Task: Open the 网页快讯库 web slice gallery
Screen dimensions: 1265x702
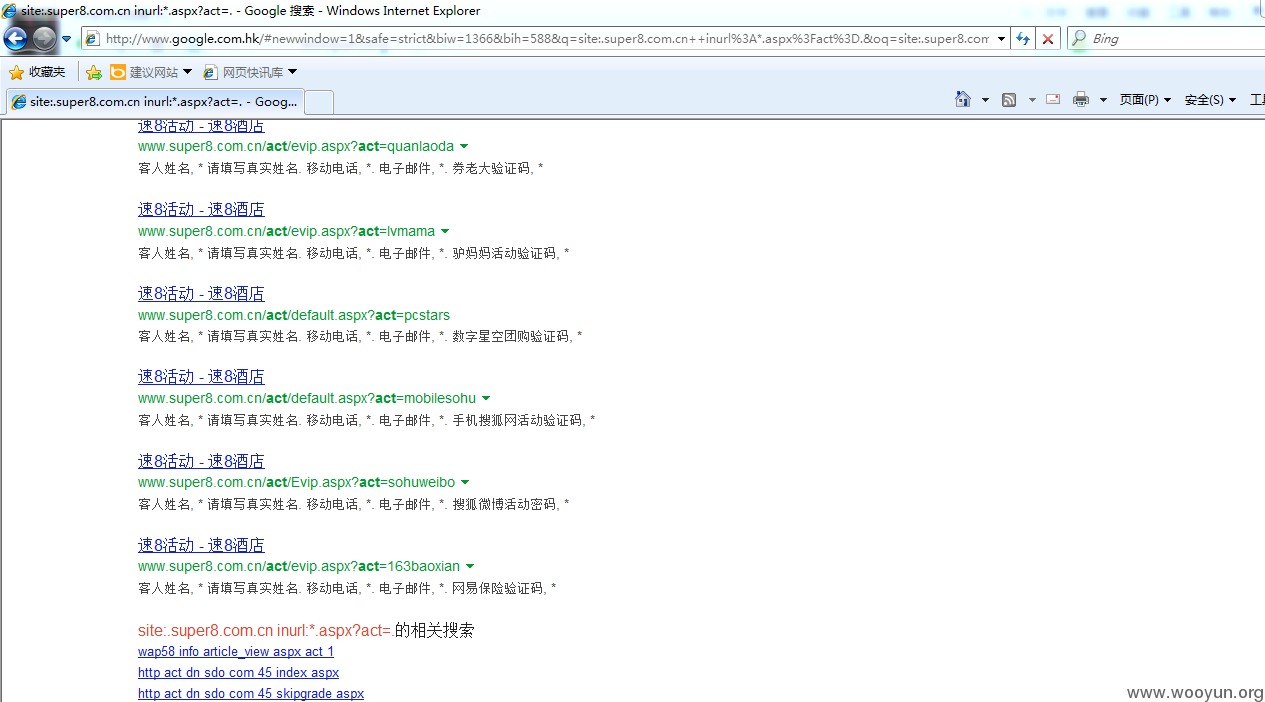Action: coord(243,72)
